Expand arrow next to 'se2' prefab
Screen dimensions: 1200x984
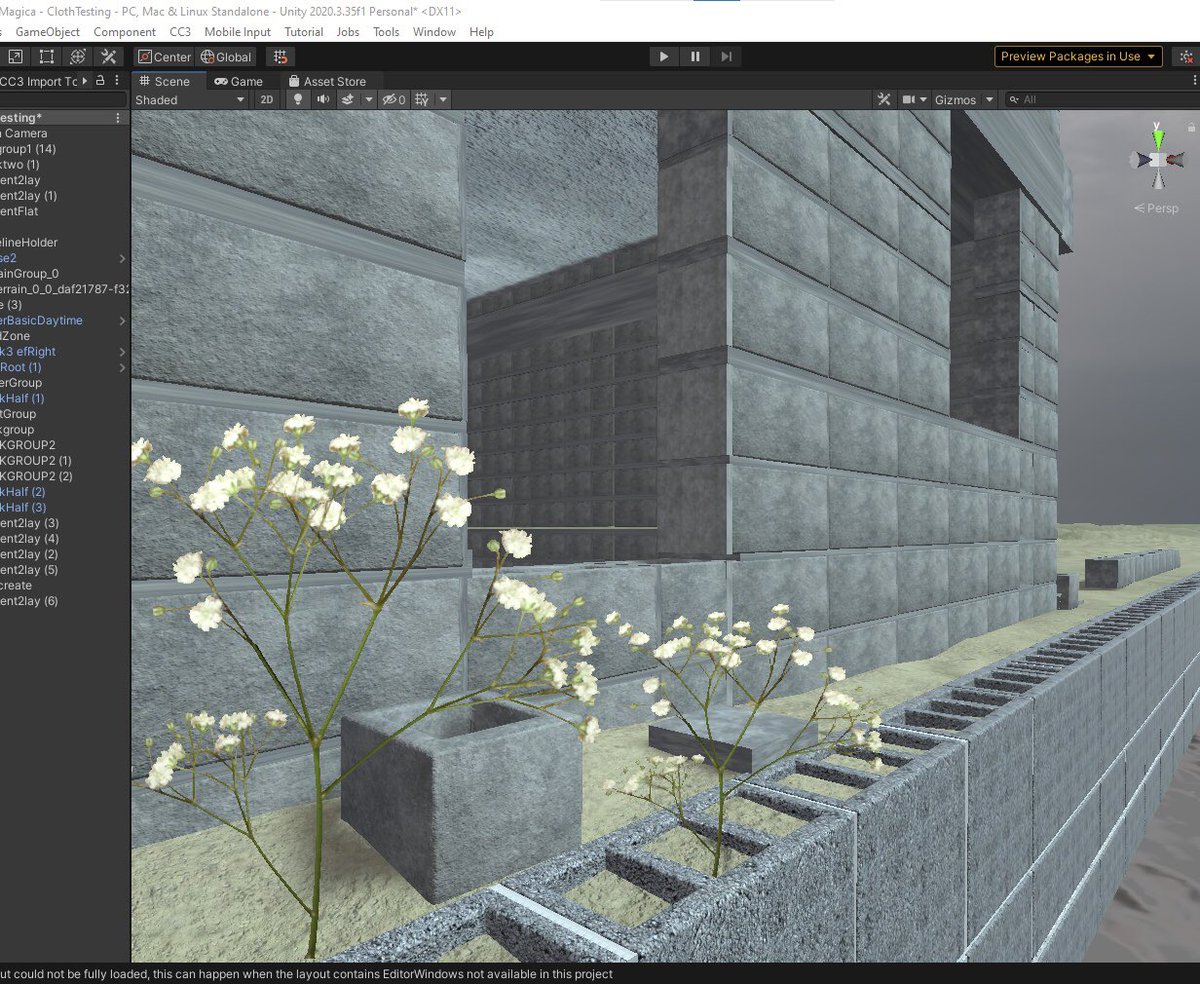(122, 258)
